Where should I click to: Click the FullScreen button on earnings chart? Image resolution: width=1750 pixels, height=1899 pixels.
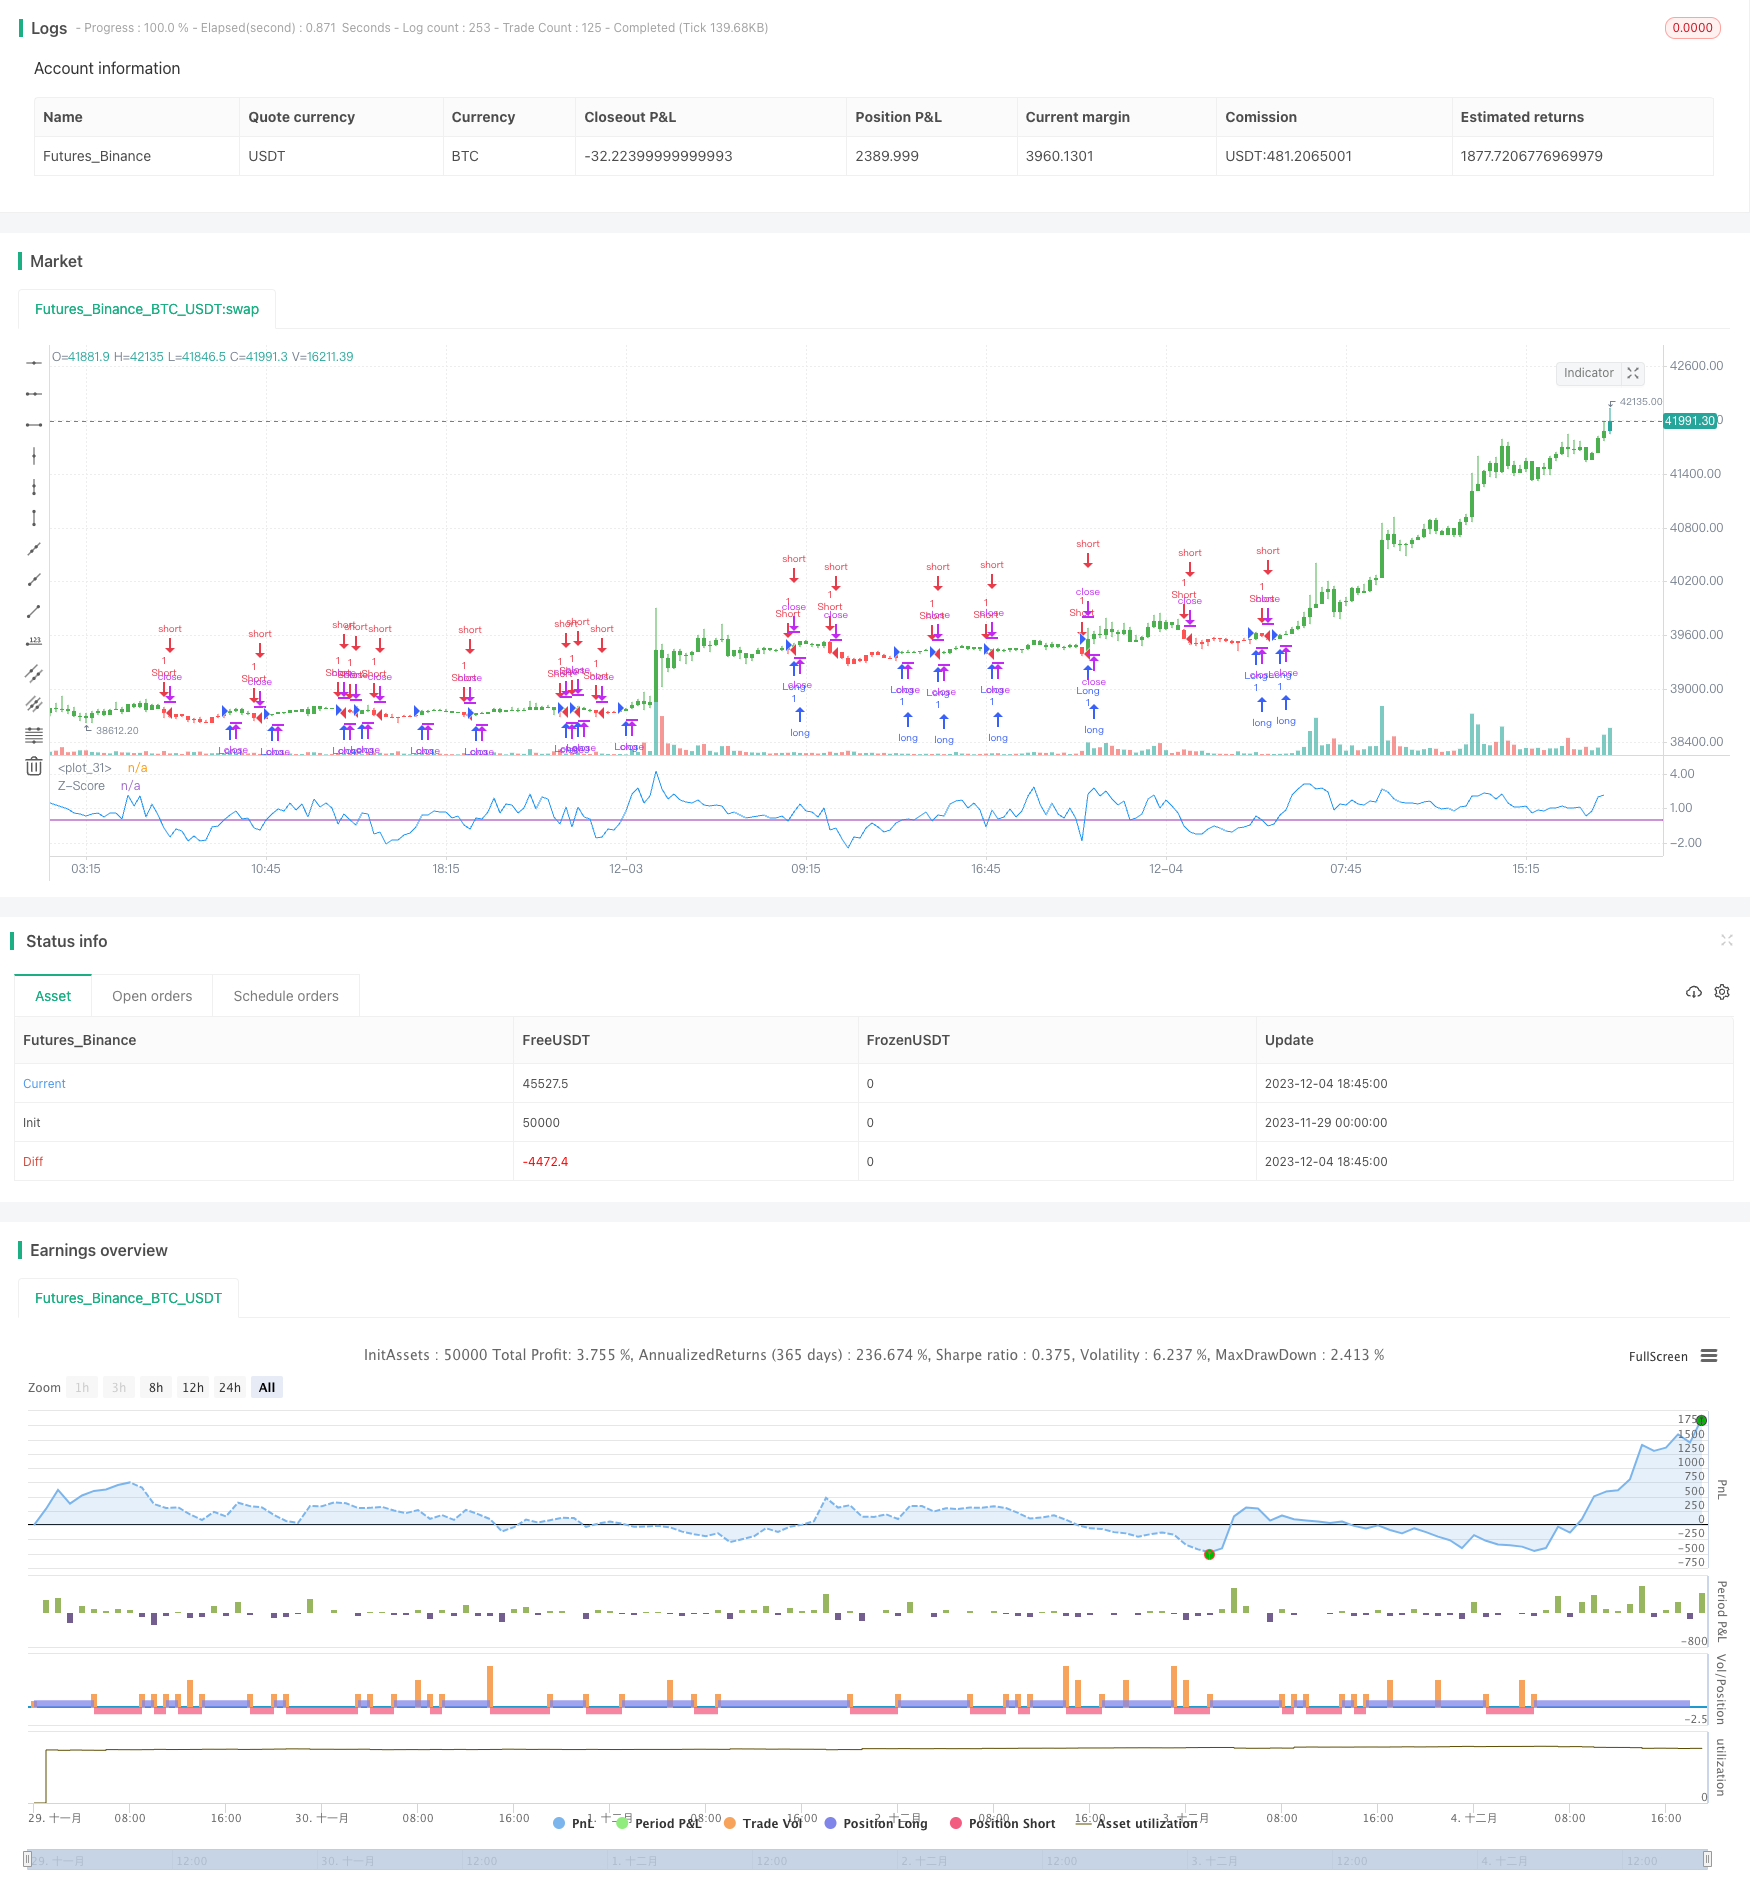click(1657, 1357)
